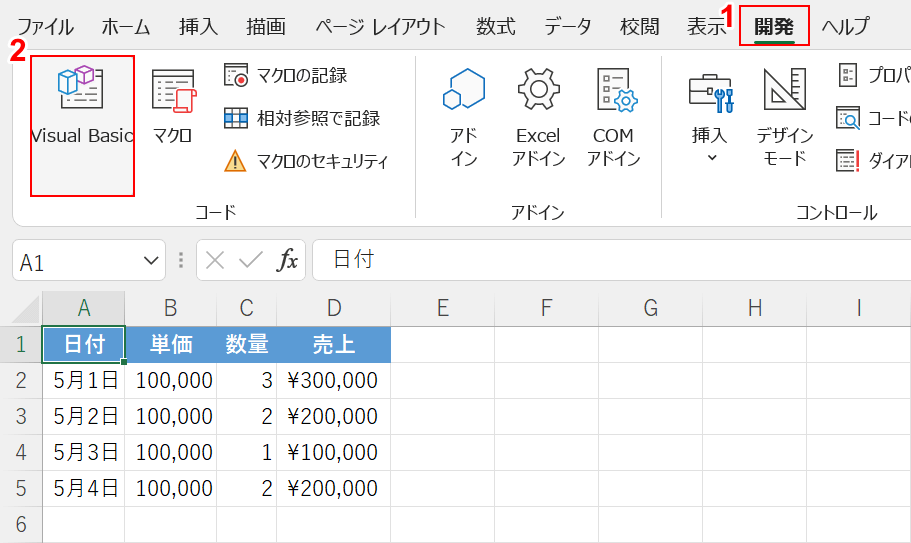Open the アドイン (Add-ins) button
911x543 pixels.
click(464, 116)
